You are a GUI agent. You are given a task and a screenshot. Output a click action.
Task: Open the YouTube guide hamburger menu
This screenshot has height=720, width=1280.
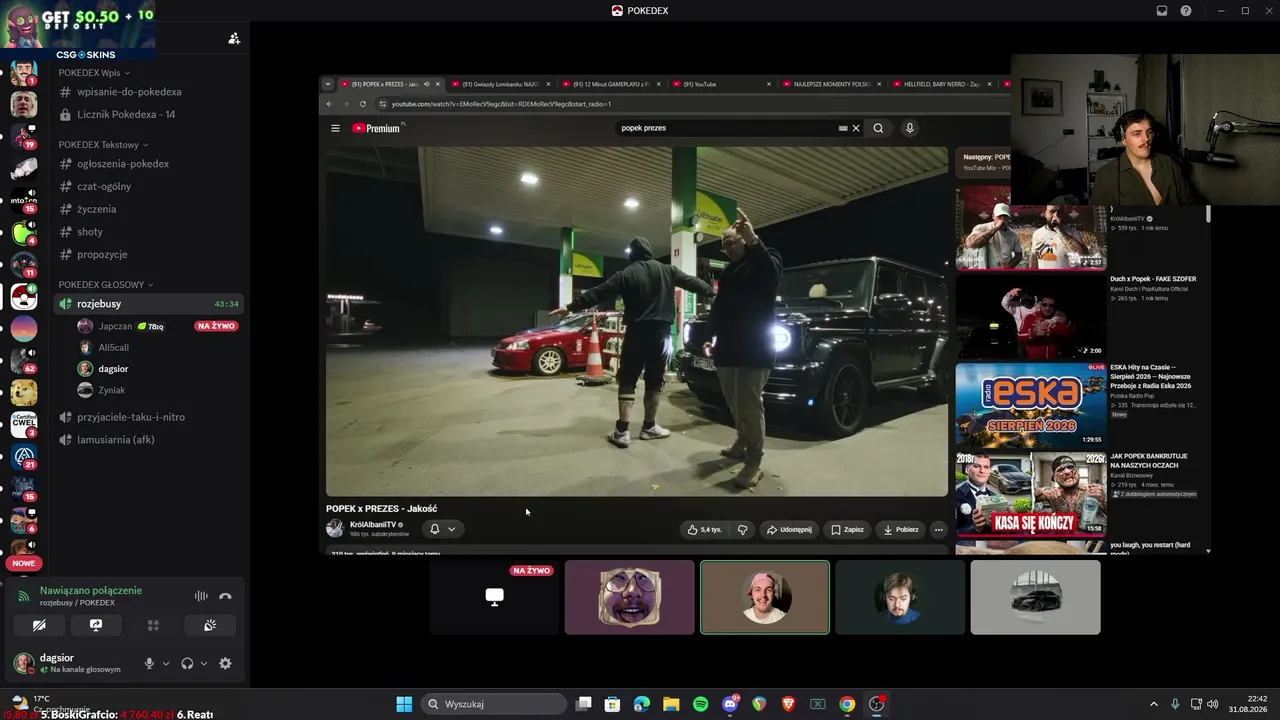tap(335, 128)
